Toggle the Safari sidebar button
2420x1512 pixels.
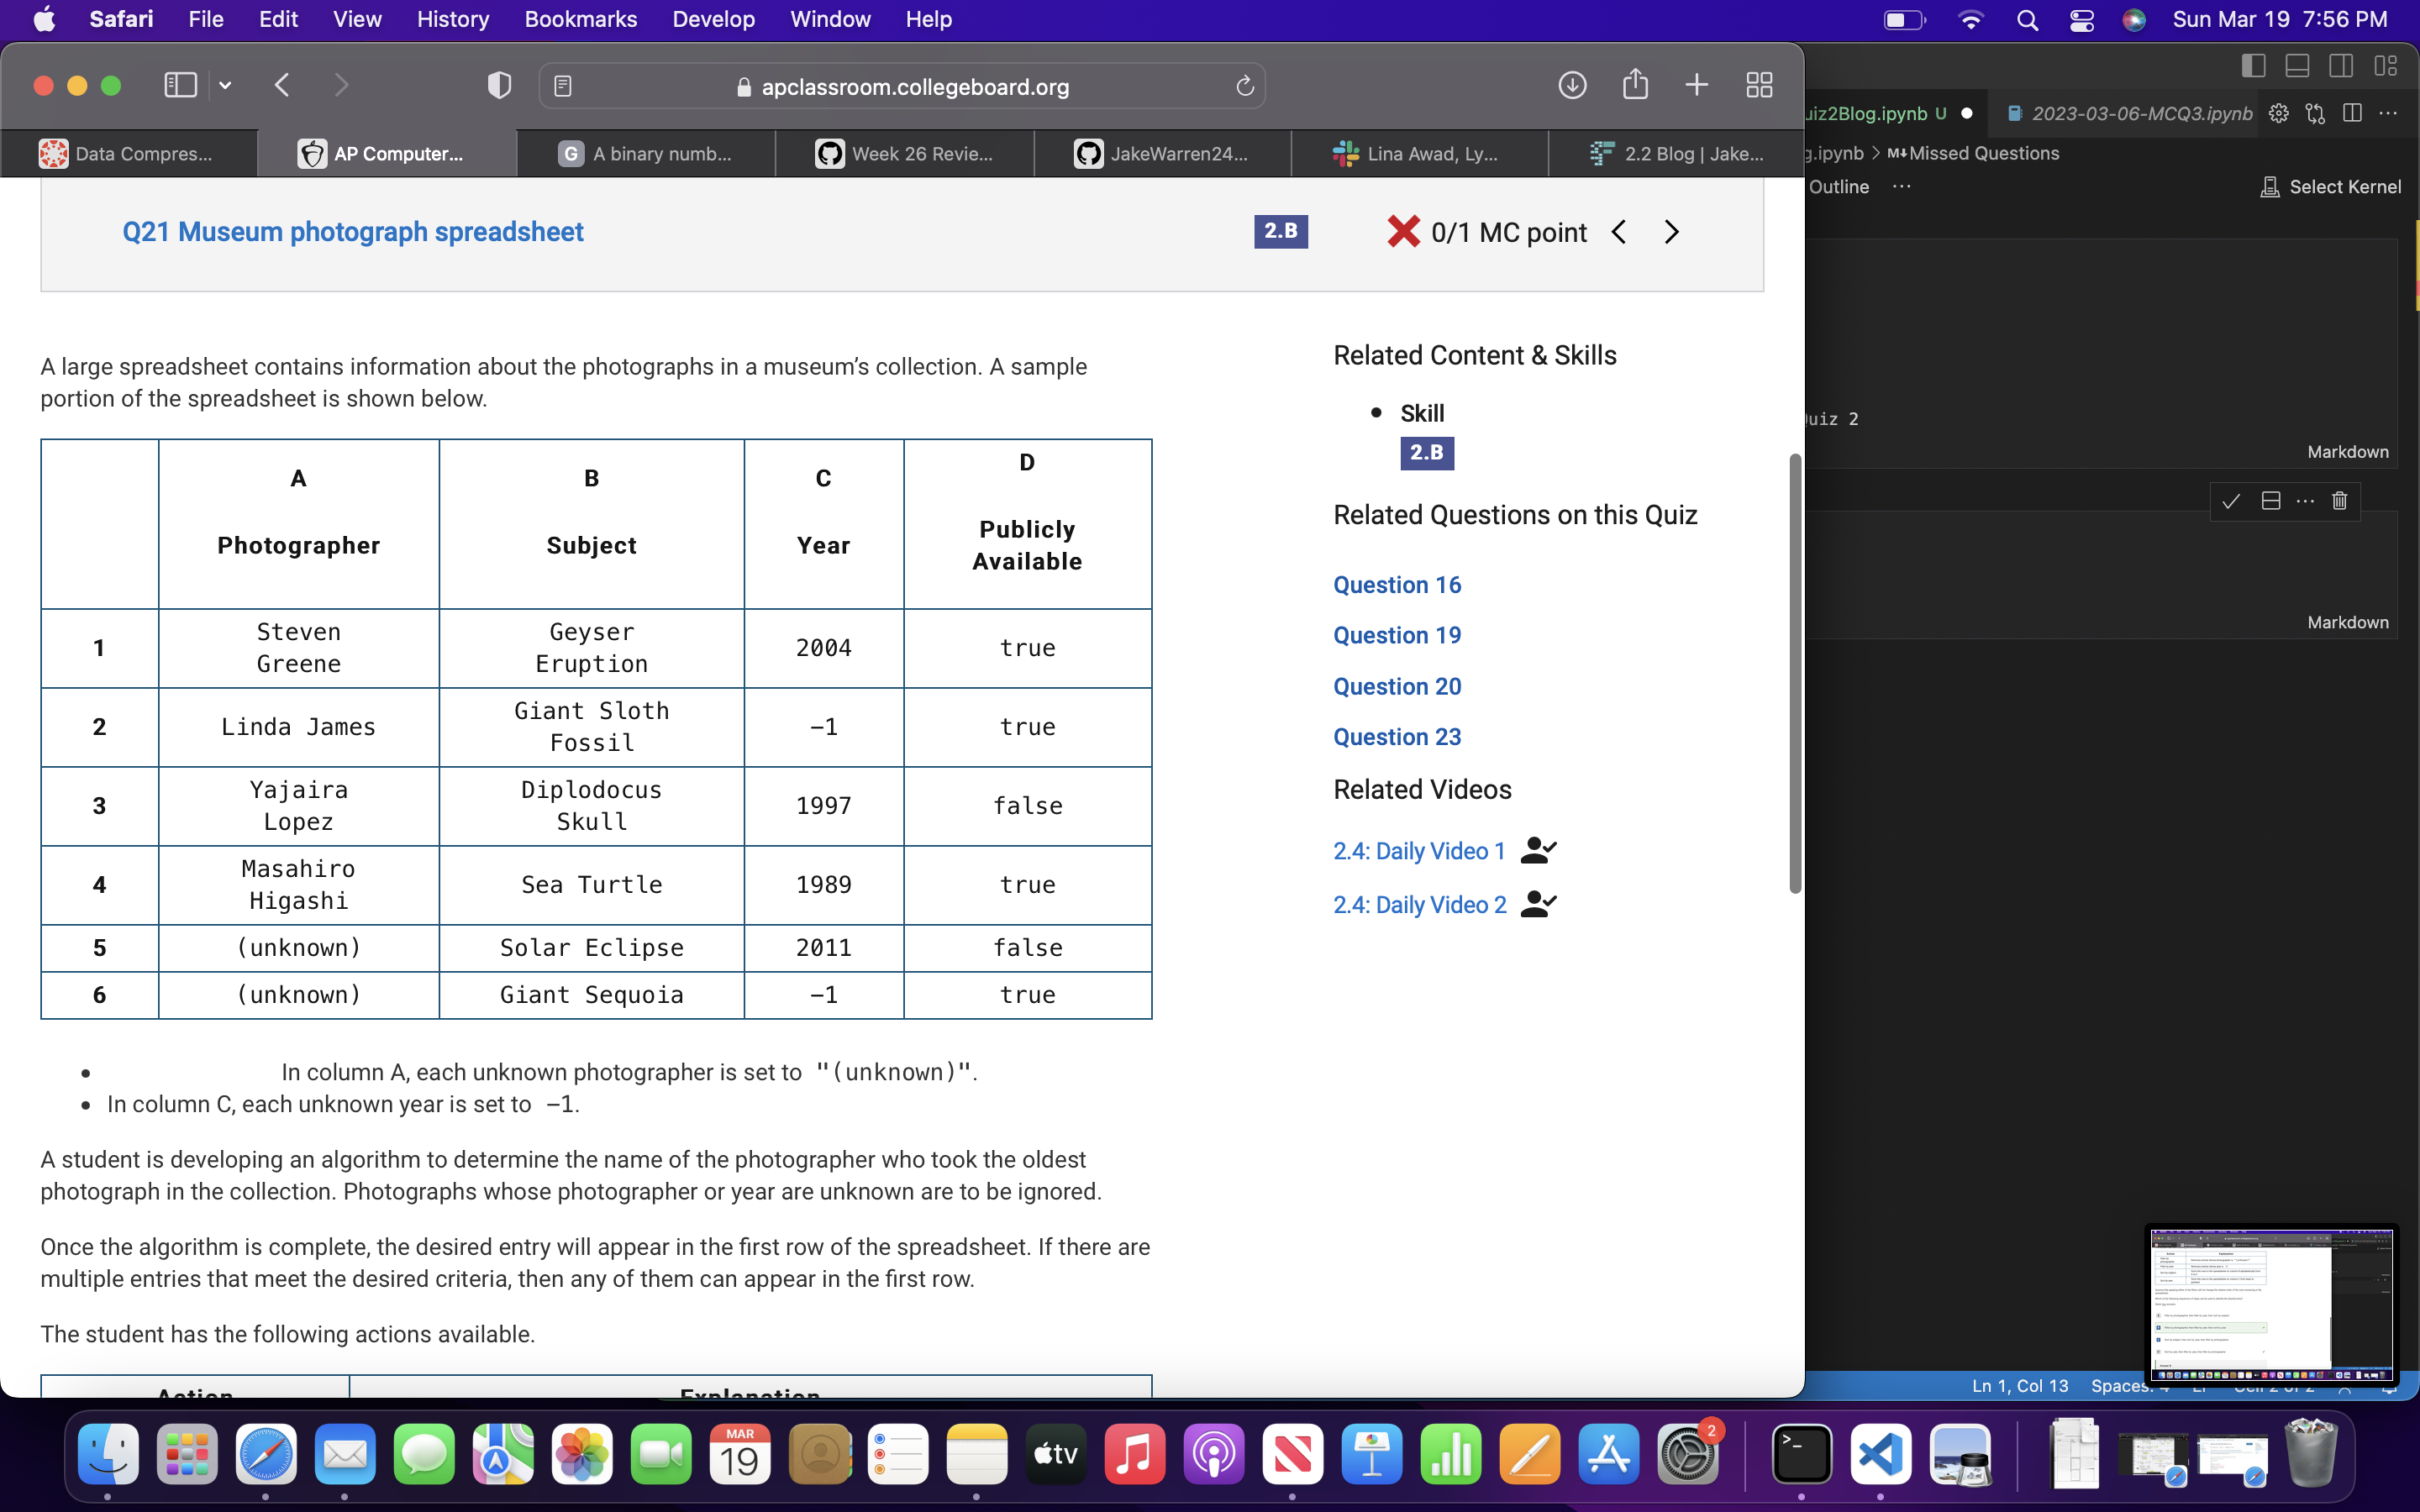[x=180, y=85]
